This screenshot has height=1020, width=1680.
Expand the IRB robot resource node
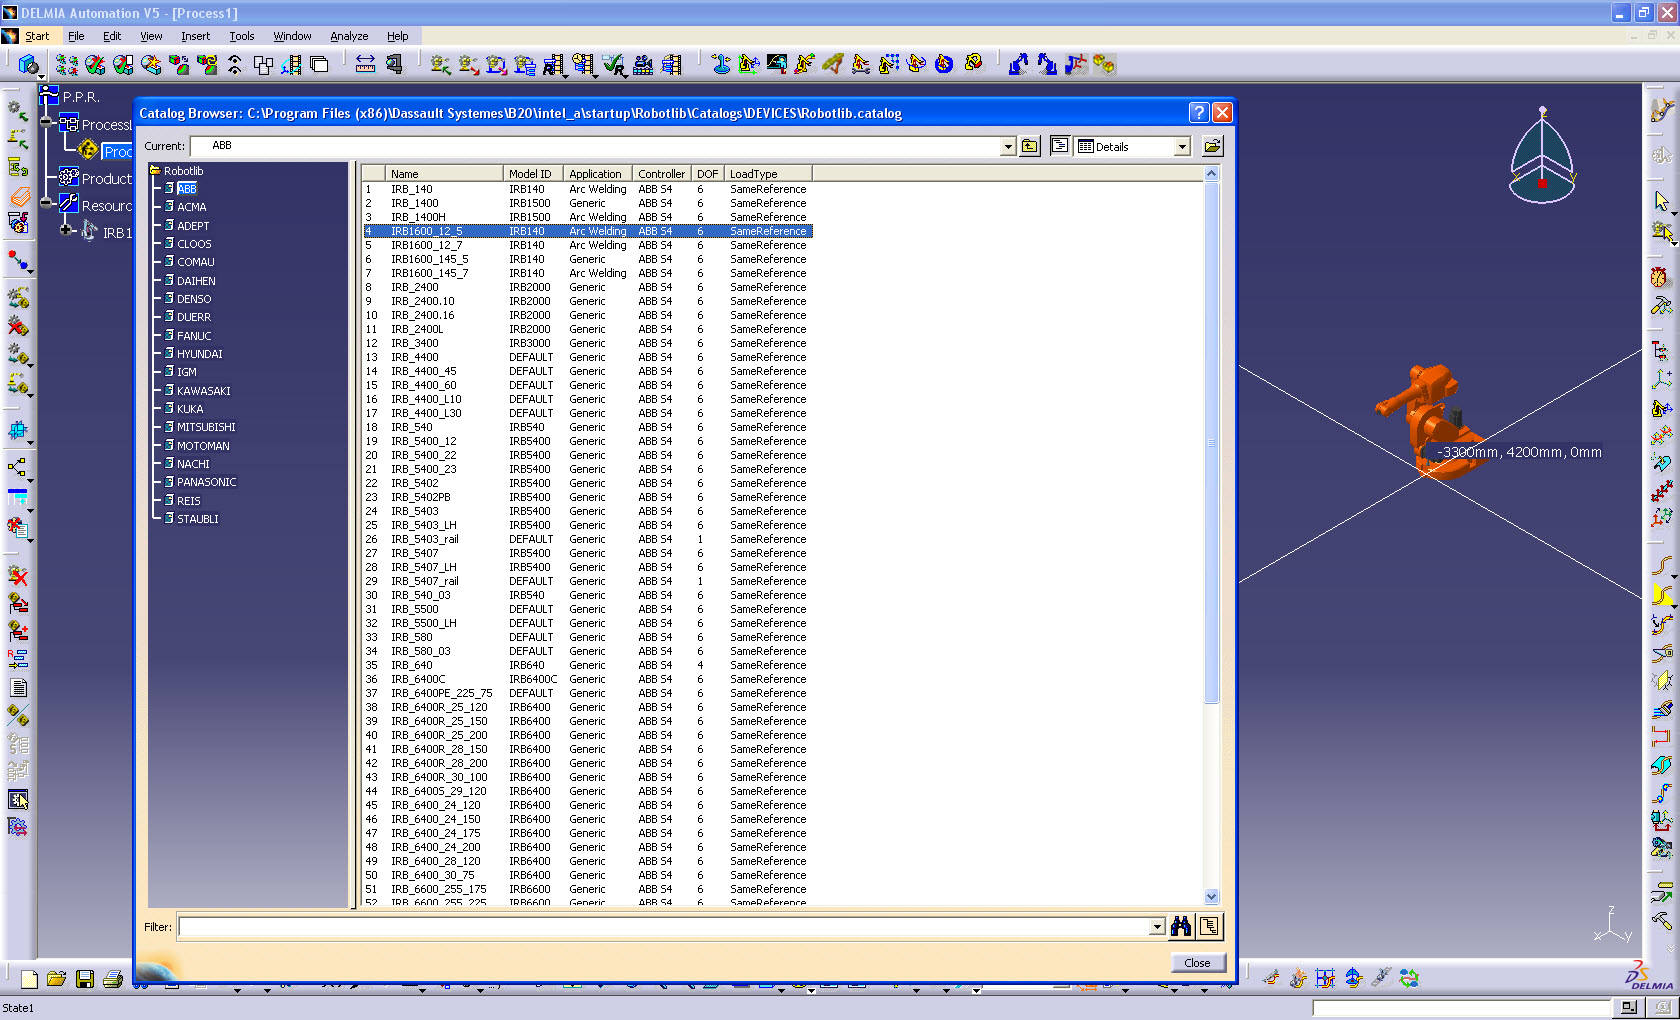66,230
